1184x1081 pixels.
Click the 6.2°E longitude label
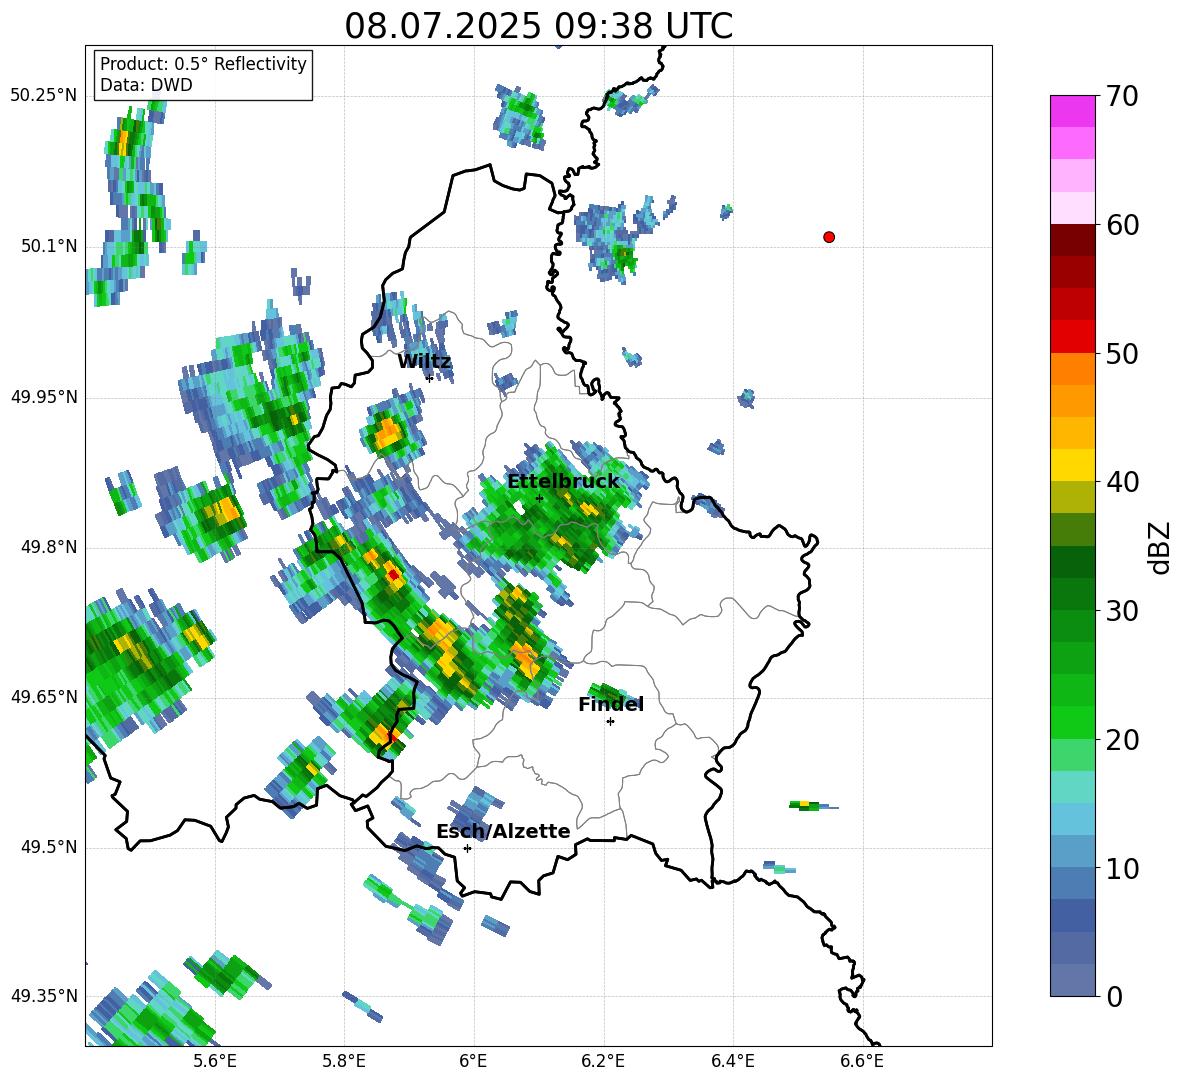click(603, 1061)
